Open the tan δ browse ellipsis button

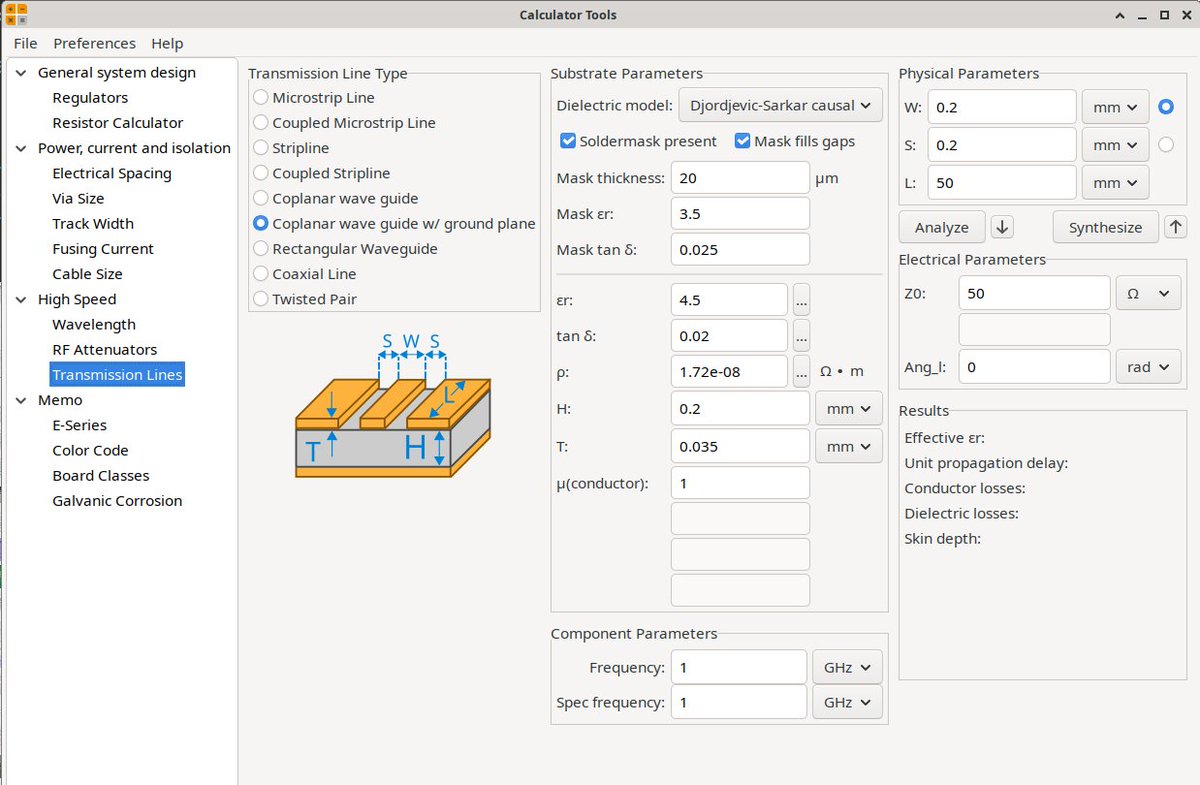coord(801,335)
